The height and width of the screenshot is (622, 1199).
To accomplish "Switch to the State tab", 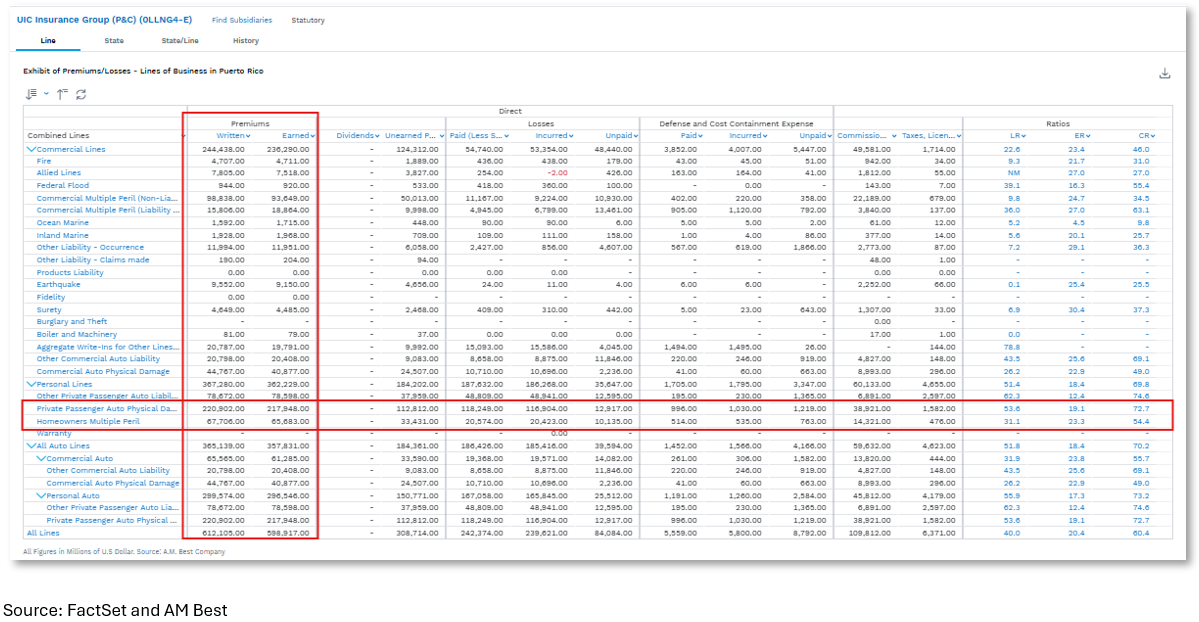I will click(x=114, y=41).
